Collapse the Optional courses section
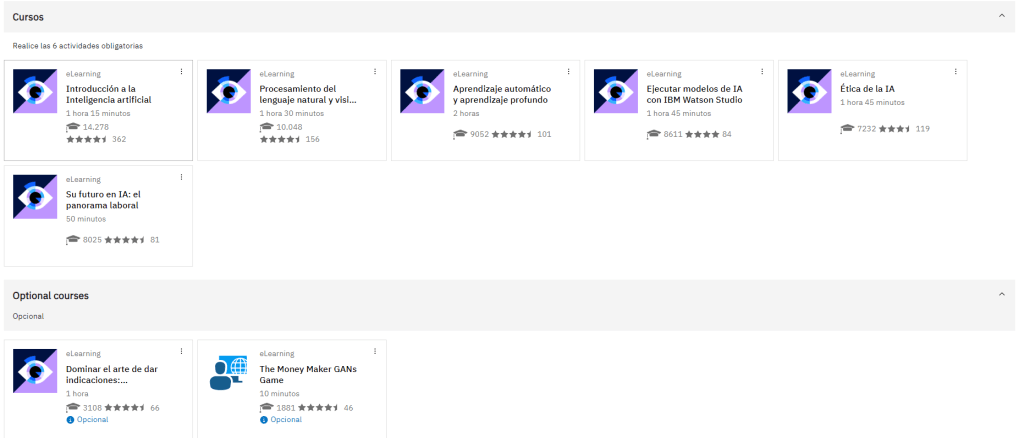Image resolution: width=1024 pixels, height=438 pixels. (1001, 295)
